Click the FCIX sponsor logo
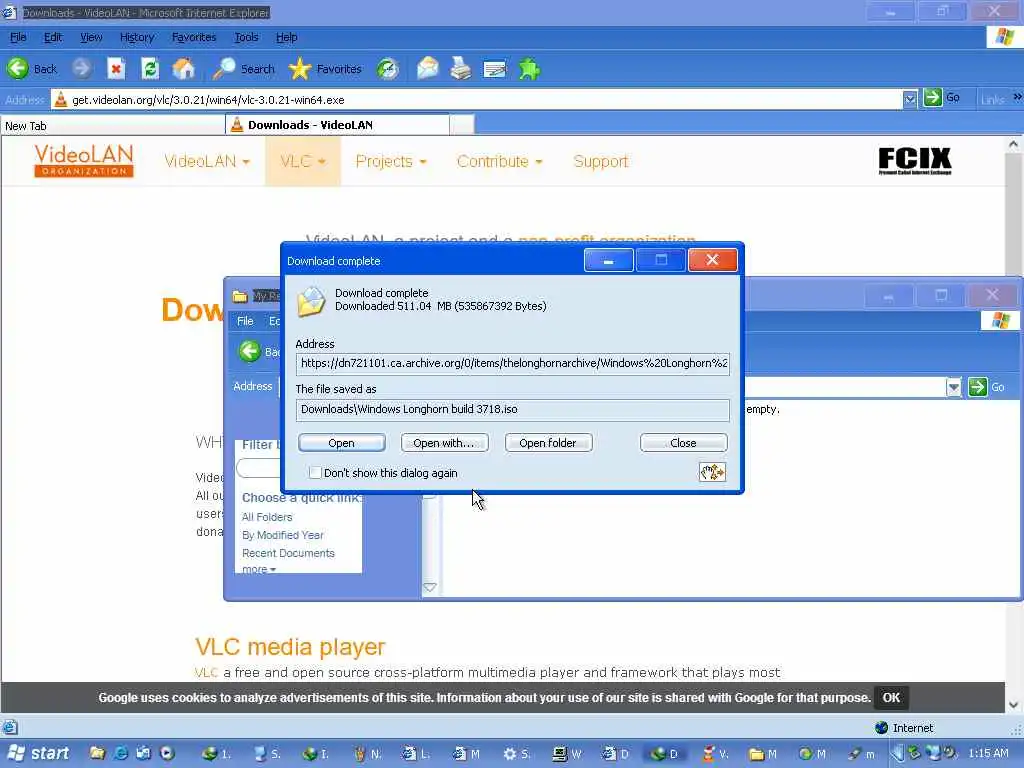 [914, 161]
